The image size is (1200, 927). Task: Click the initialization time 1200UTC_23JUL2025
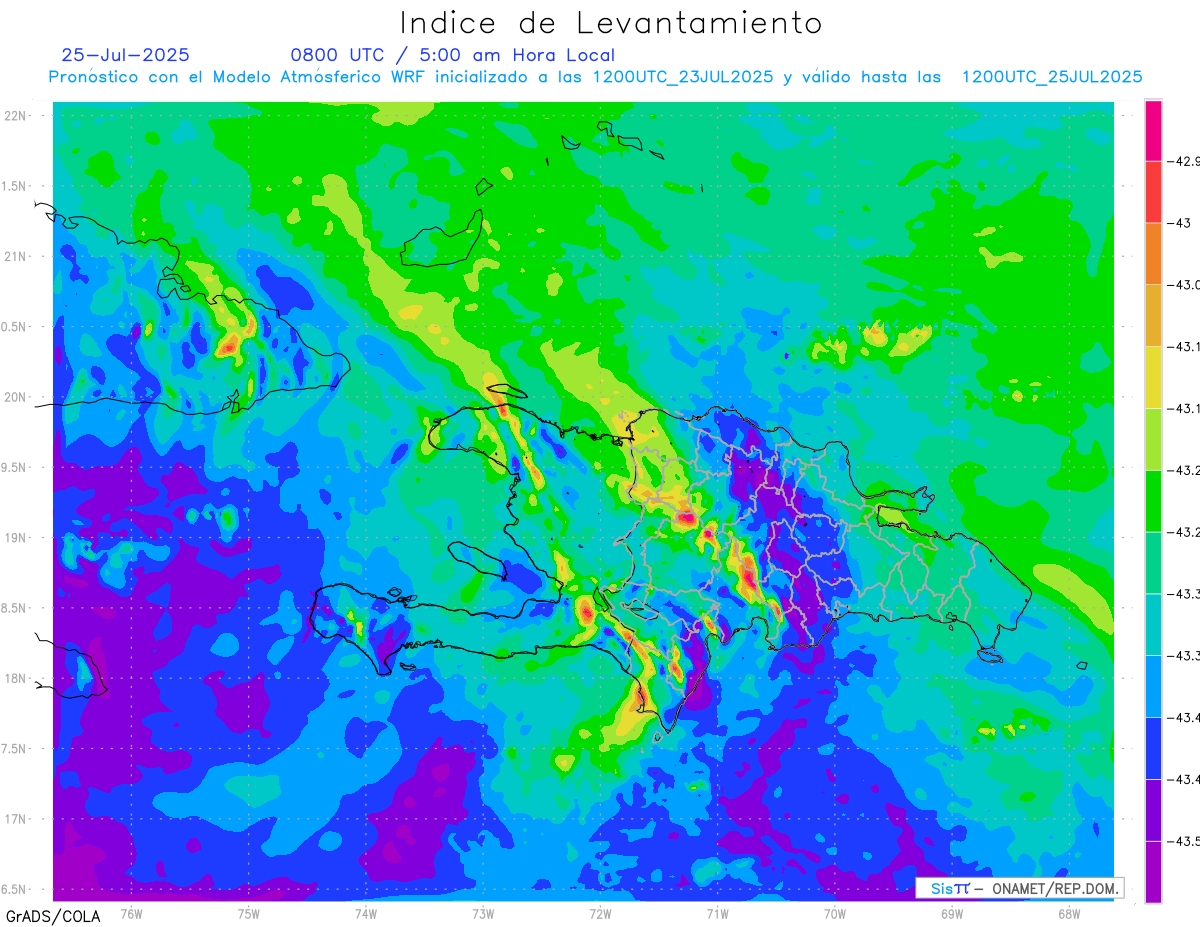(x=683, y=77)
